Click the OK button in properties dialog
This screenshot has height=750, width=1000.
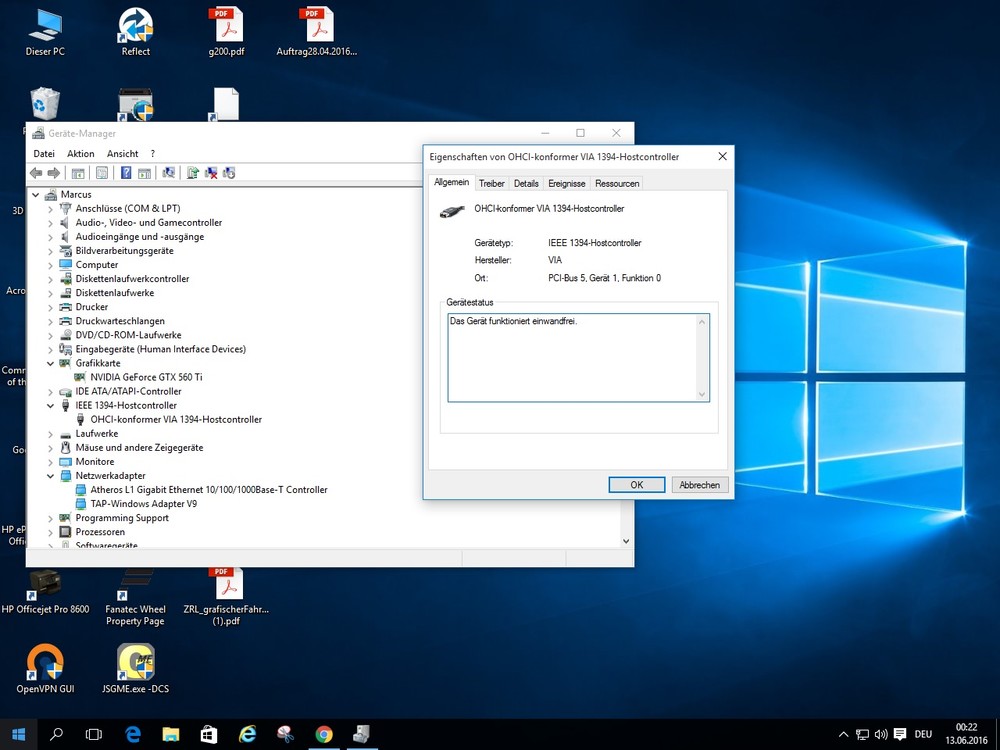pos(636,485)
